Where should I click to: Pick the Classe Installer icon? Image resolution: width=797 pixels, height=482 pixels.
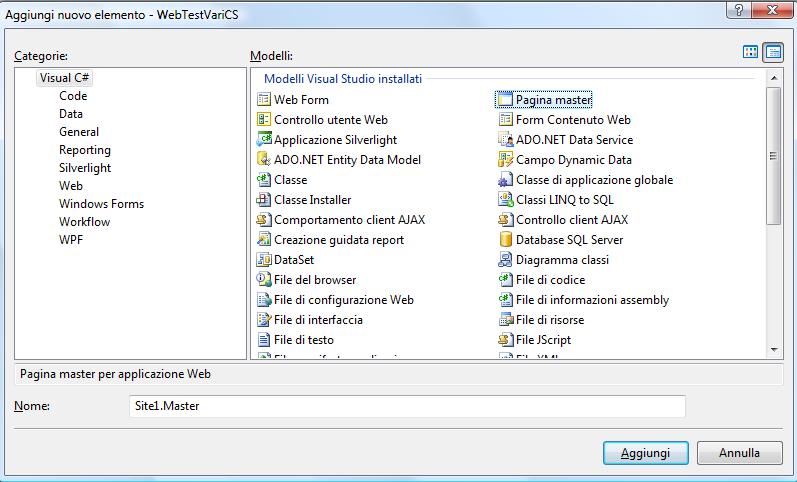(264, 199)
